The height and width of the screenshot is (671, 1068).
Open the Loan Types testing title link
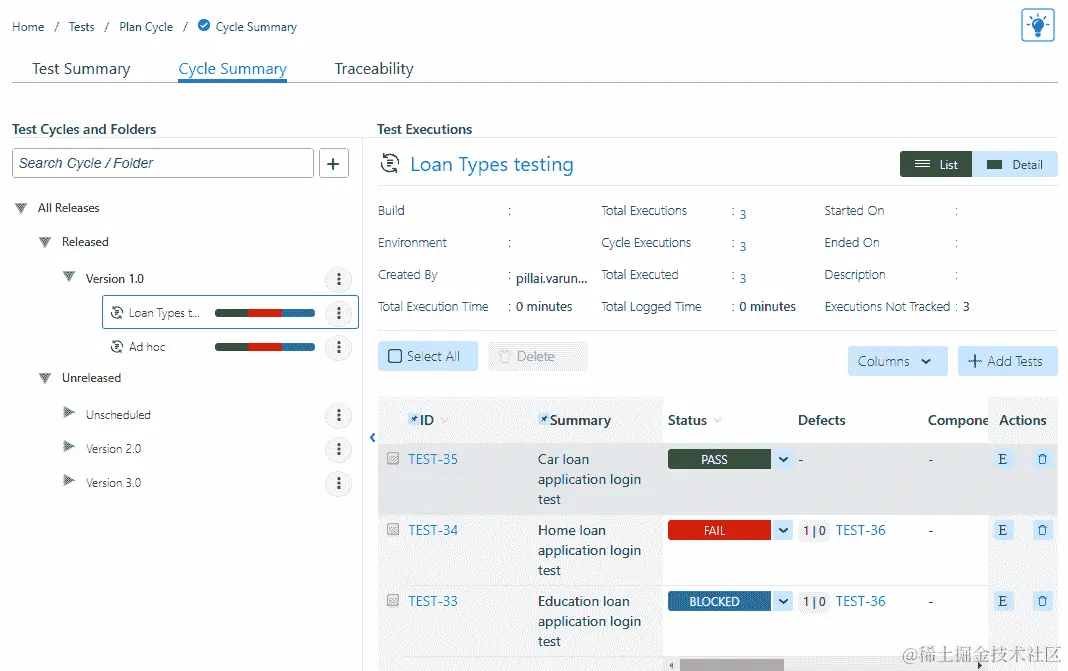(x=492, y=164)
